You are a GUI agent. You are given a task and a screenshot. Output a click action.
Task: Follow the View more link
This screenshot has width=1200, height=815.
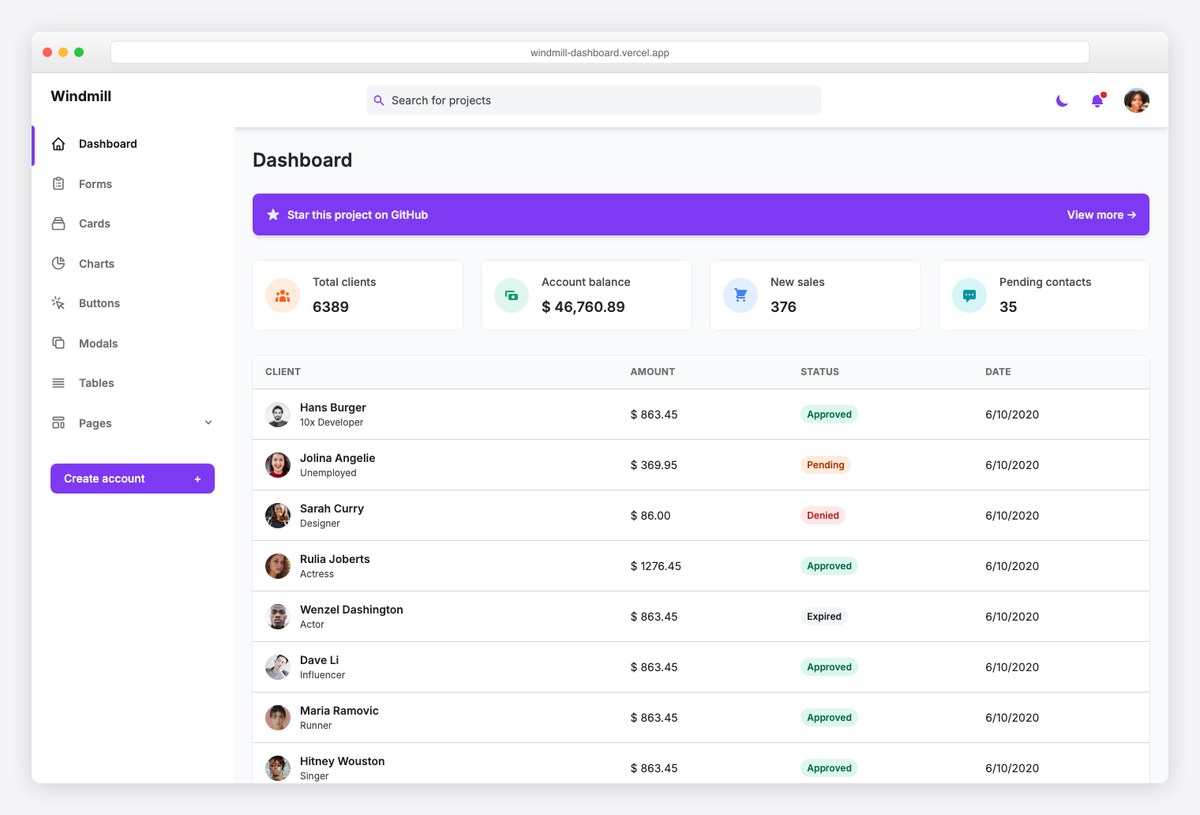[1101, 215]
